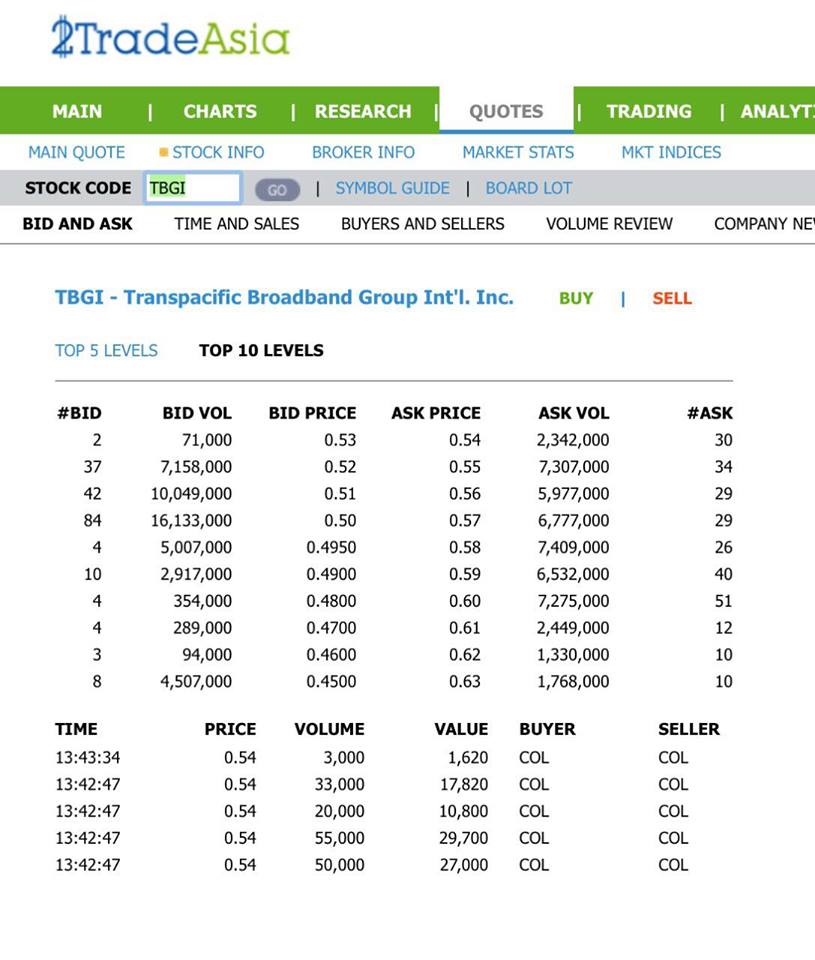Select the QUOTES tab
This screenshot has width=815, height=960.
tap(506, 111)
